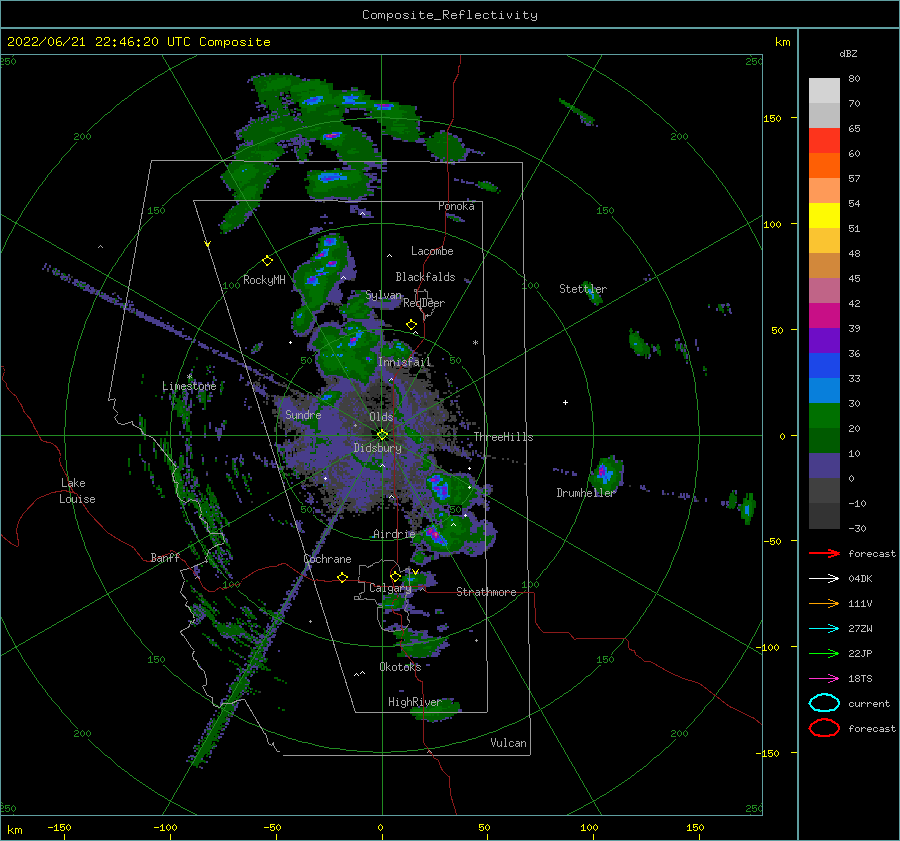Click the 'Didsbury' city label
The image size is (900, 841).
378,448
